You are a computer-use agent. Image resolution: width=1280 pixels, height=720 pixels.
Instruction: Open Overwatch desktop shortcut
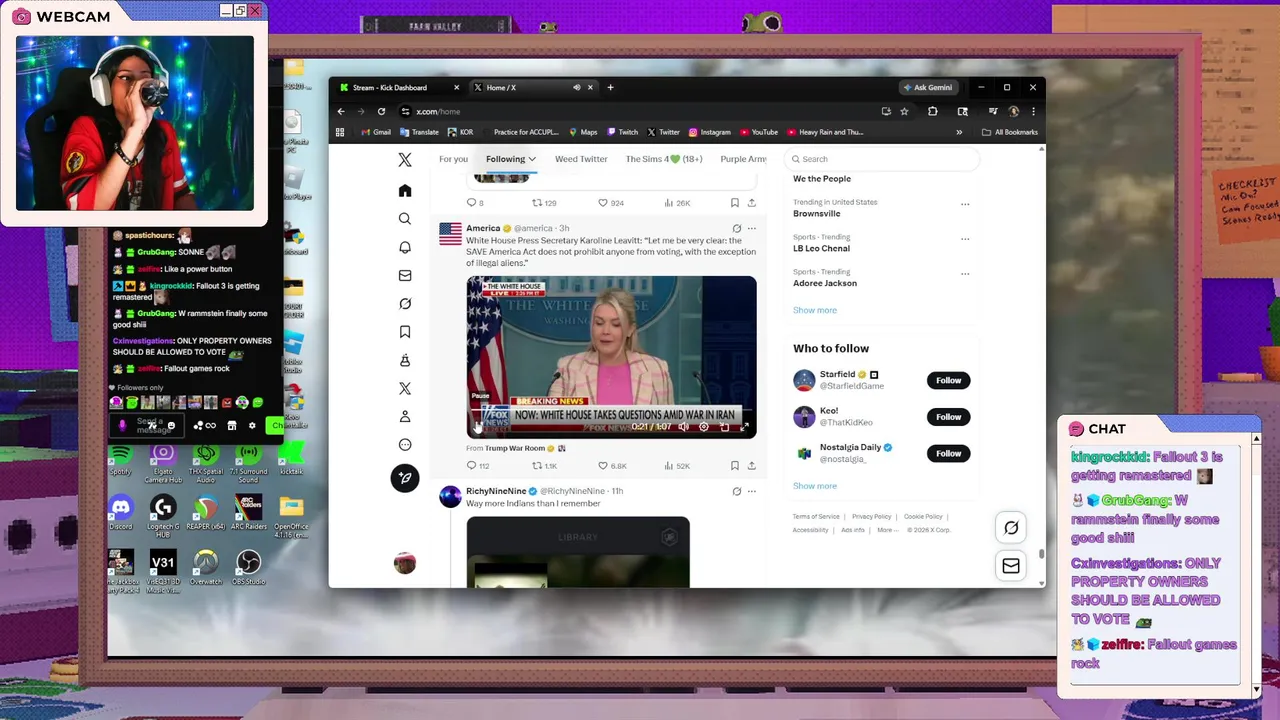(206, 568)
